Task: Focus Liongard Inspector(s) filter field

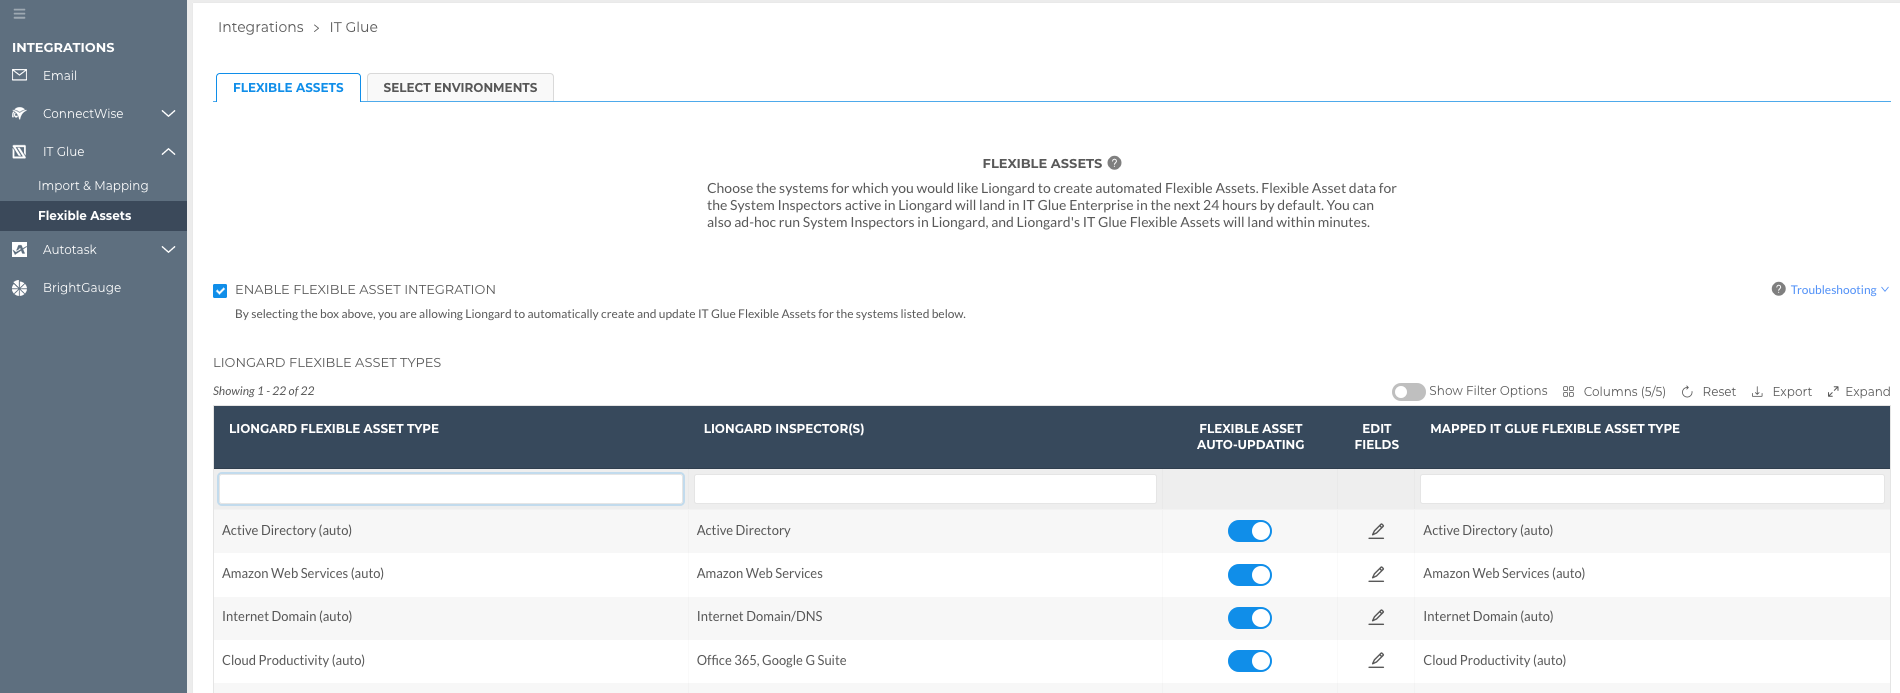Action: pos(925,489)
